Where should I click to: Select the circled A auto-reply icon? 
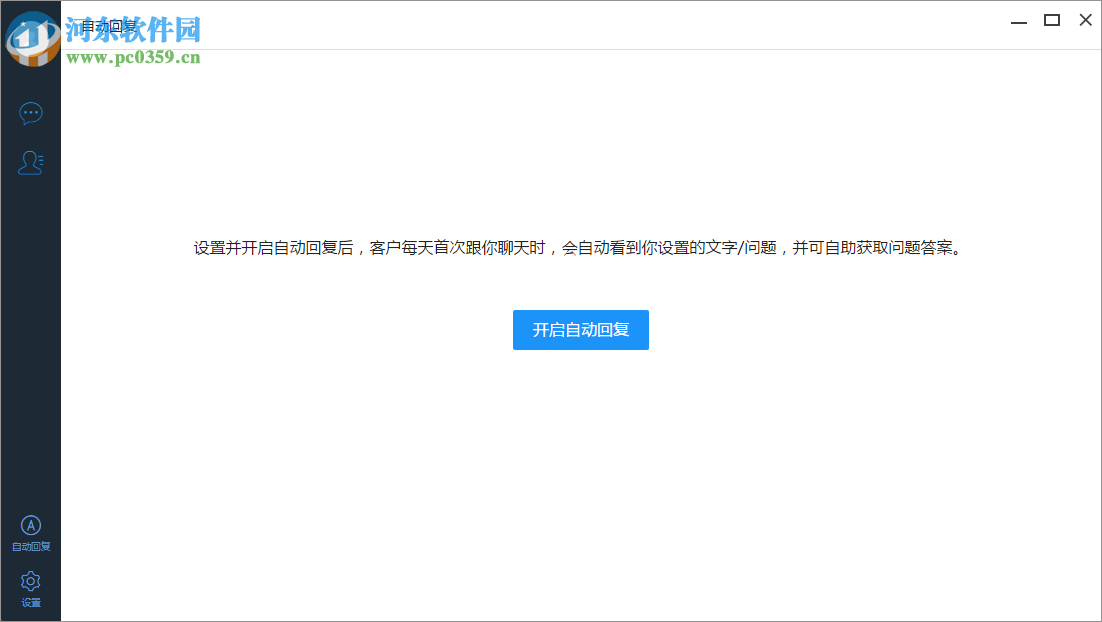(31, 524)
